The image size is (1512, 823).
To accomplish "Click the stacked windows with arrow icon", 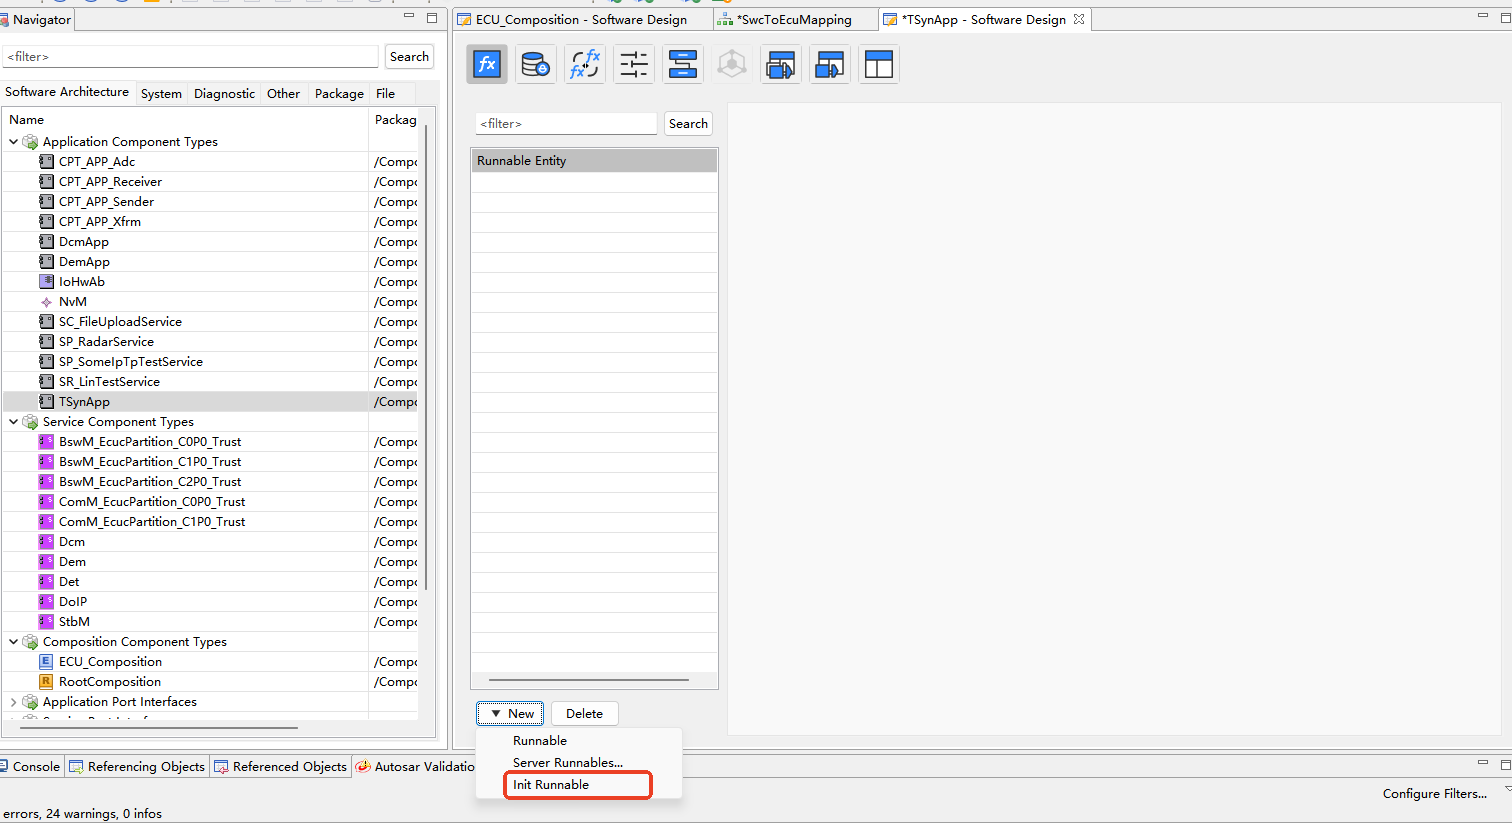I will 780,65.
